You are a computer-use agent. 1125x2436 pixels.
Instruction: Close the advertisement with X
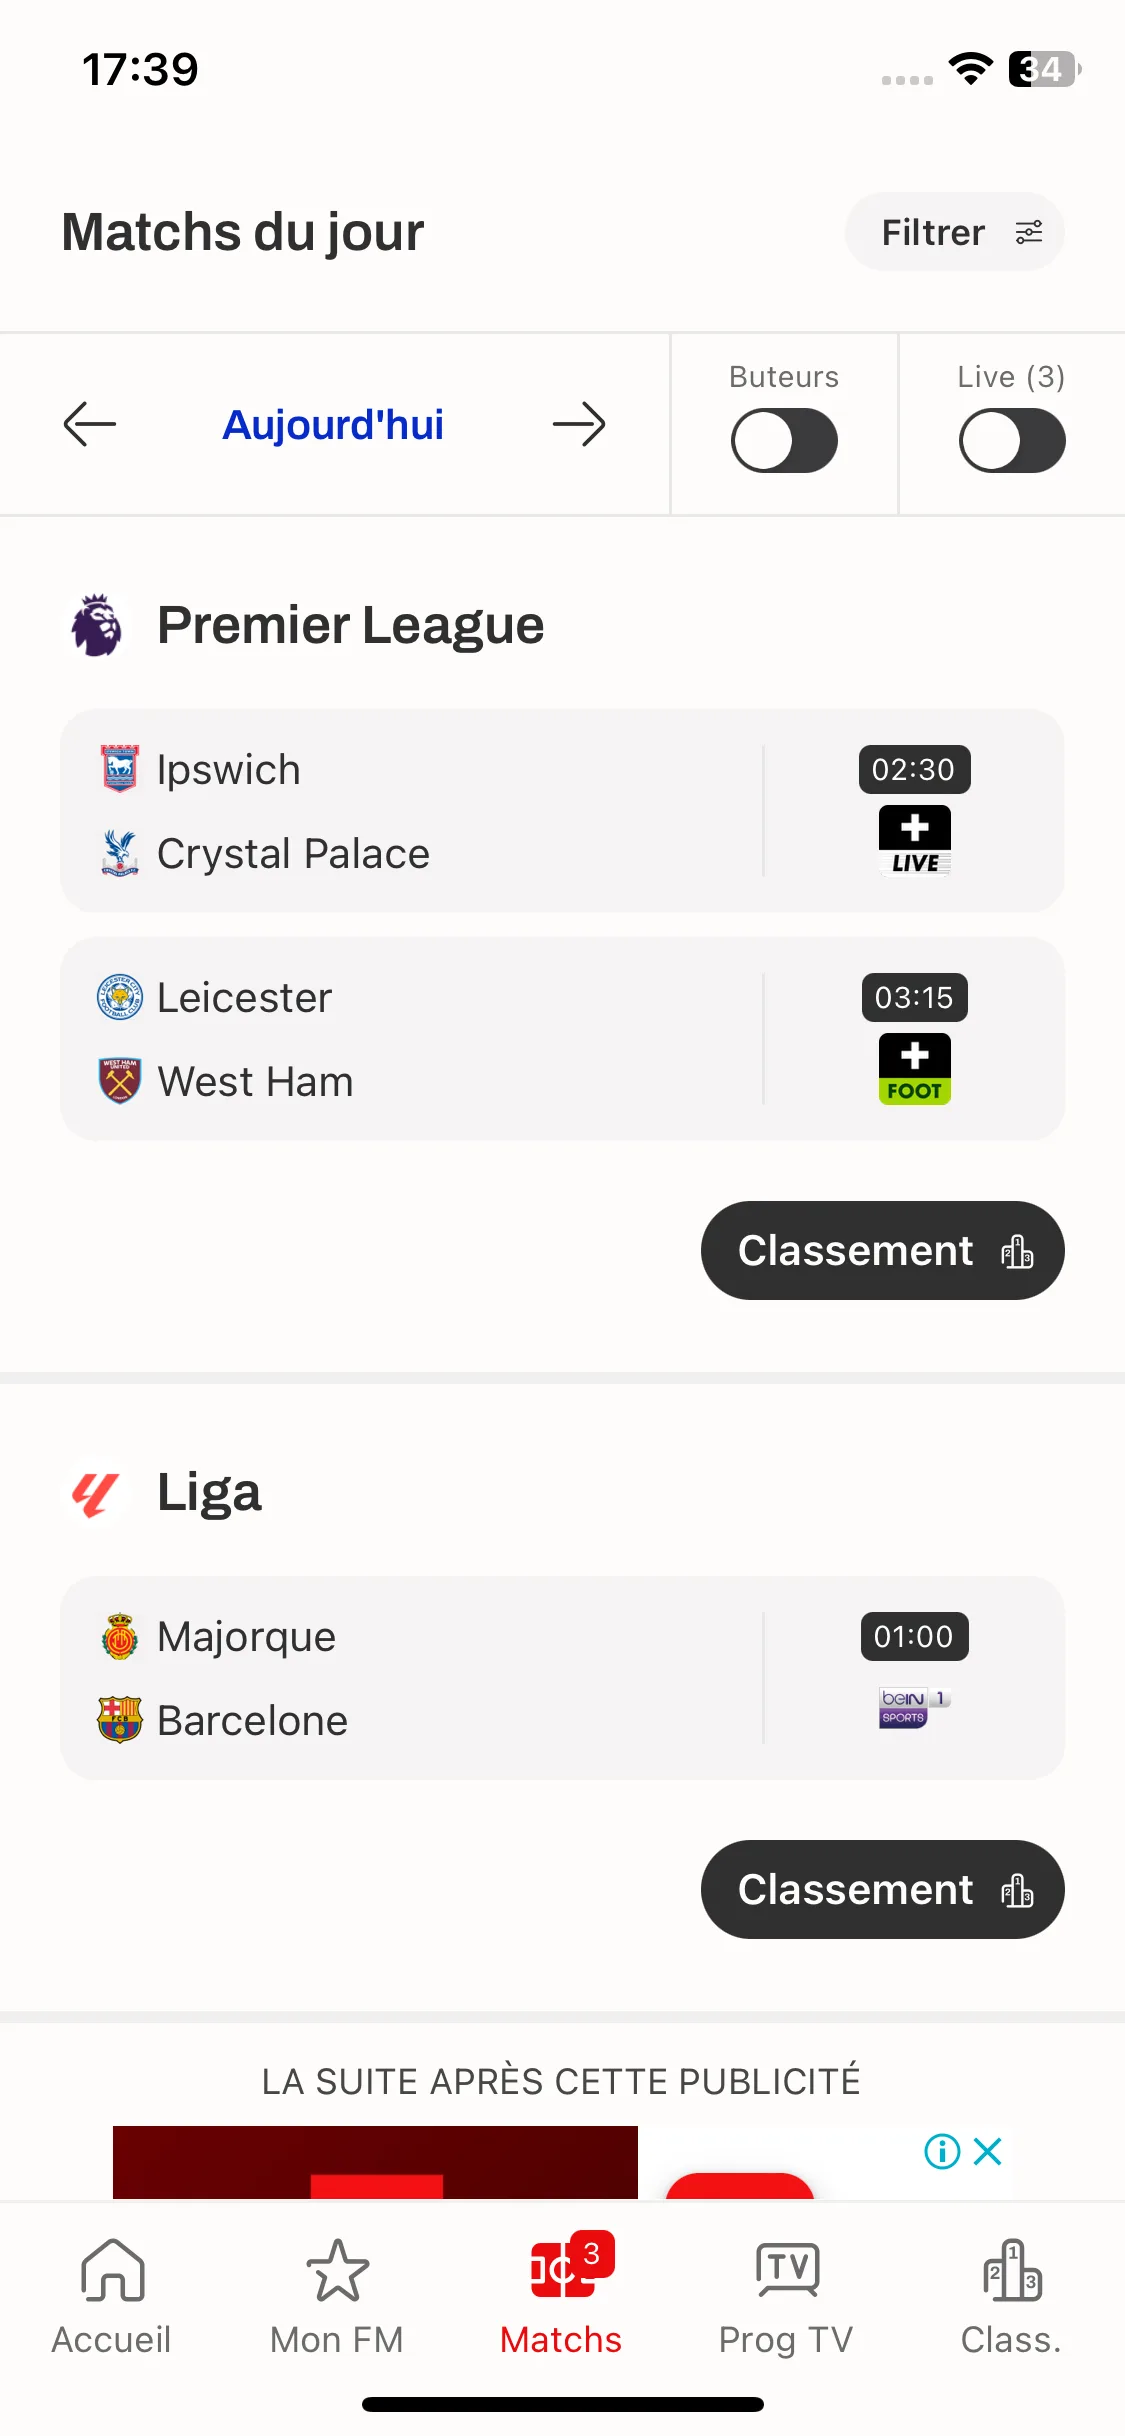[x=988, y=2151]
